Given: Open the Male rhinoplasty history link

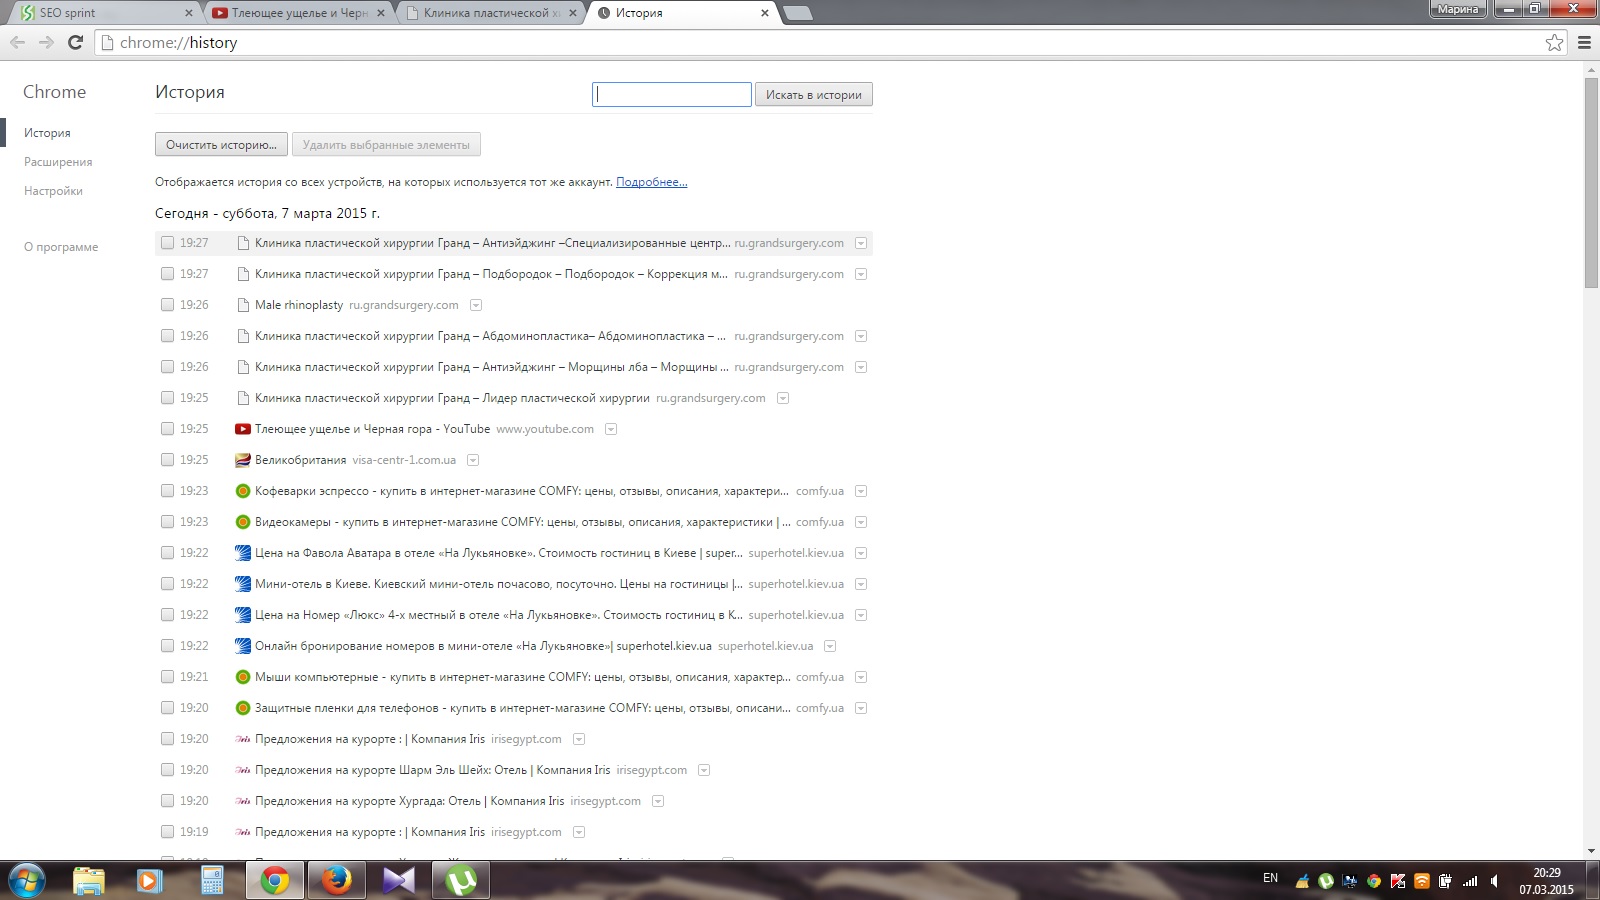Looking at the screenshot, I should click(x=299, y=305).
